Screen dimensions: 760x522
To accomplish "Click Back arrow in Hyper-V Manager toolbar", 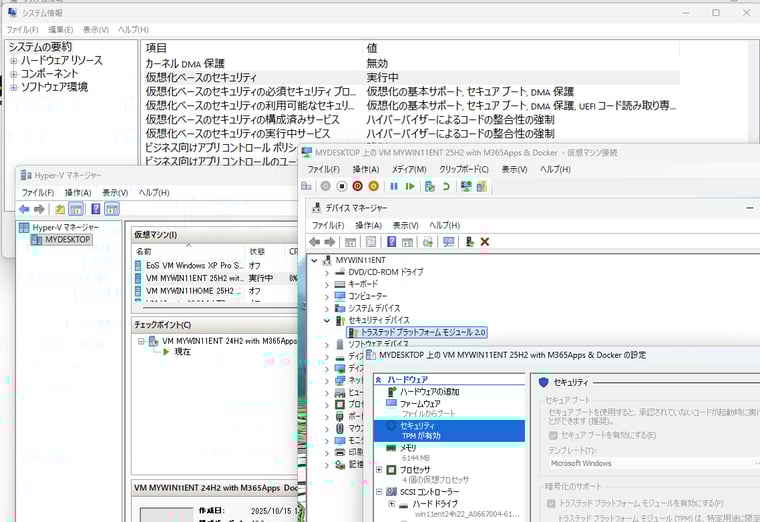I will (x=24, y=209).
